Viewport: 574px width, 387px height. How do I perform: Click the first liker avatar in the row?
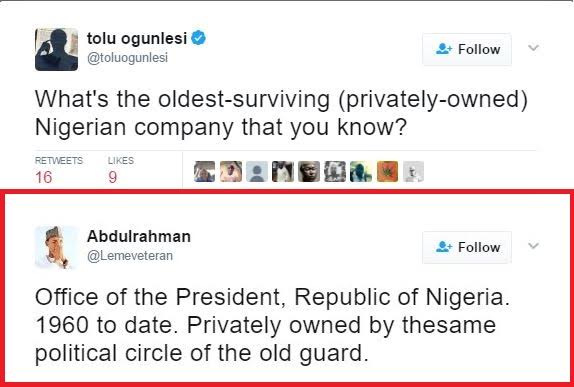tap(205, 171)
